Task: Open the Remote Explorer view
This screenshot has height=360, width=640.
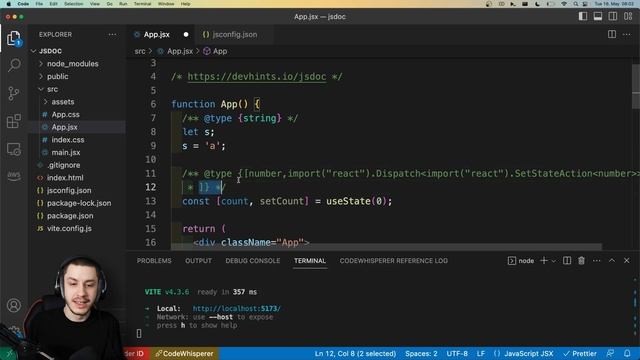Action: pyautogui.click(x=14, y=149)
